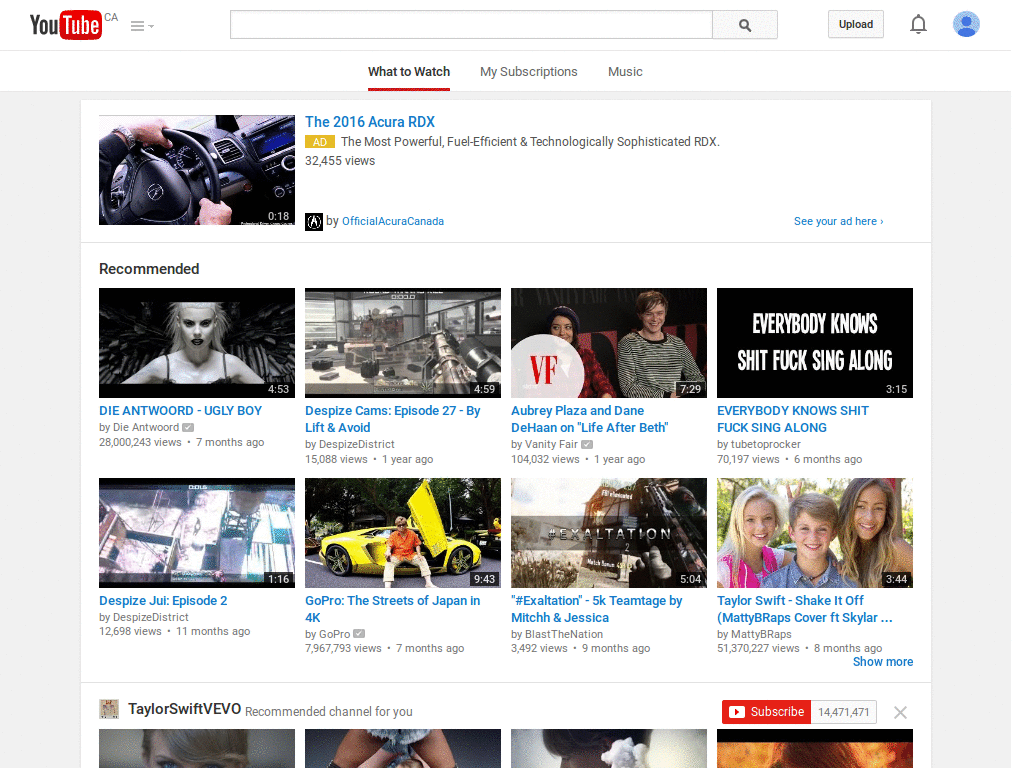The height and width of the screenshot is (768, 1024).
Task: Open Despize Cams Episode 27 thumbnail
Action: pos(403,343)
